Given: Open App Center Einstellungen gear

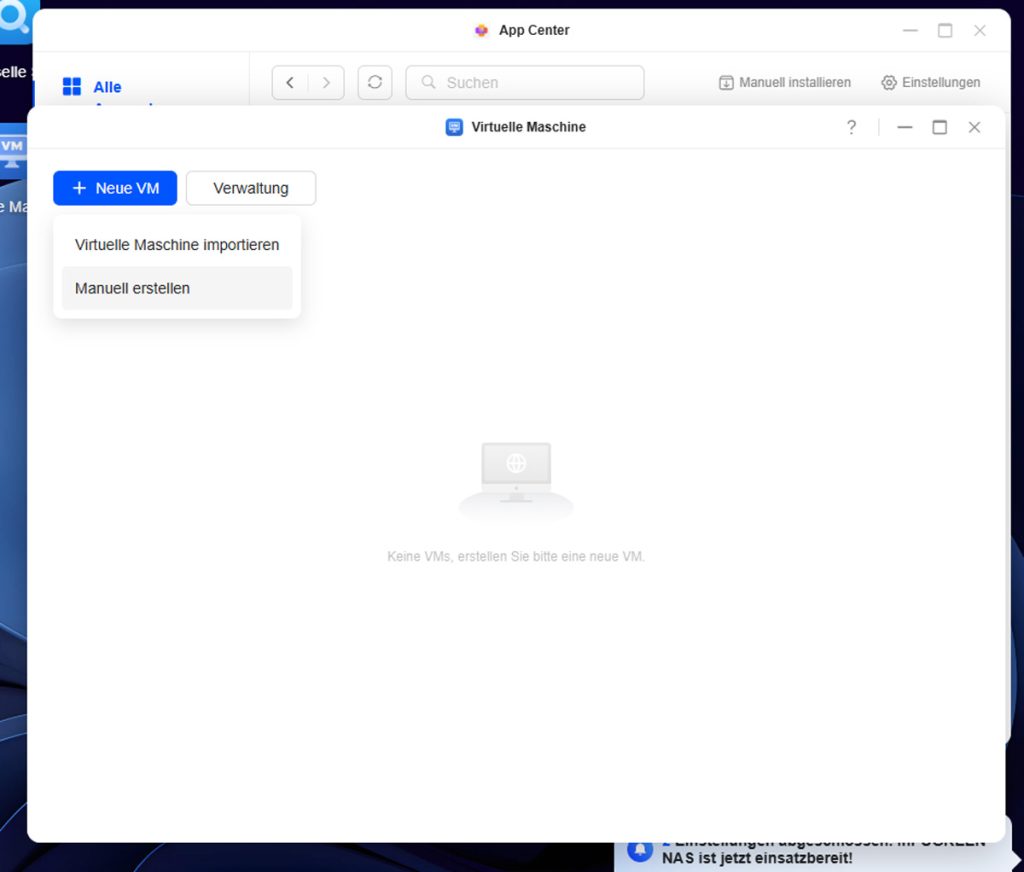Looking at the screenshot, I should [930, 83].
